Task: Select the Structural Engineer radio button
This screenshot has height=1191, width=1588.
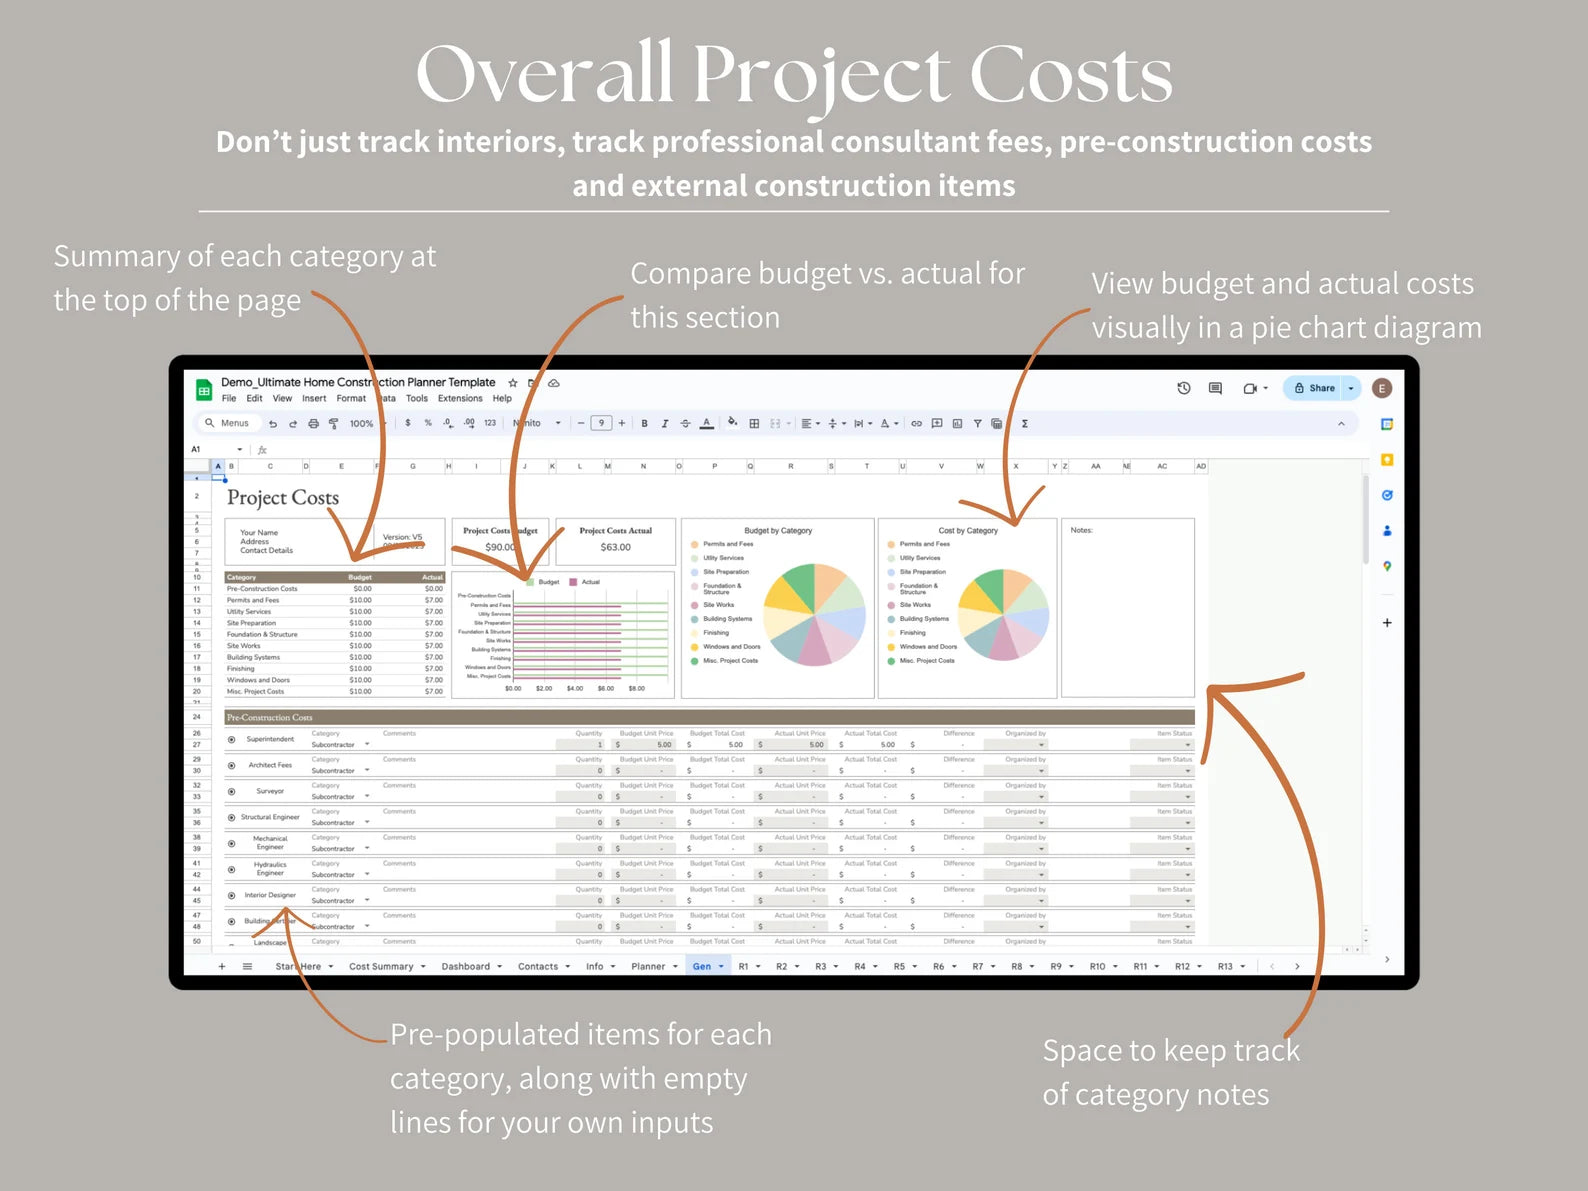Action: point(231,818)
